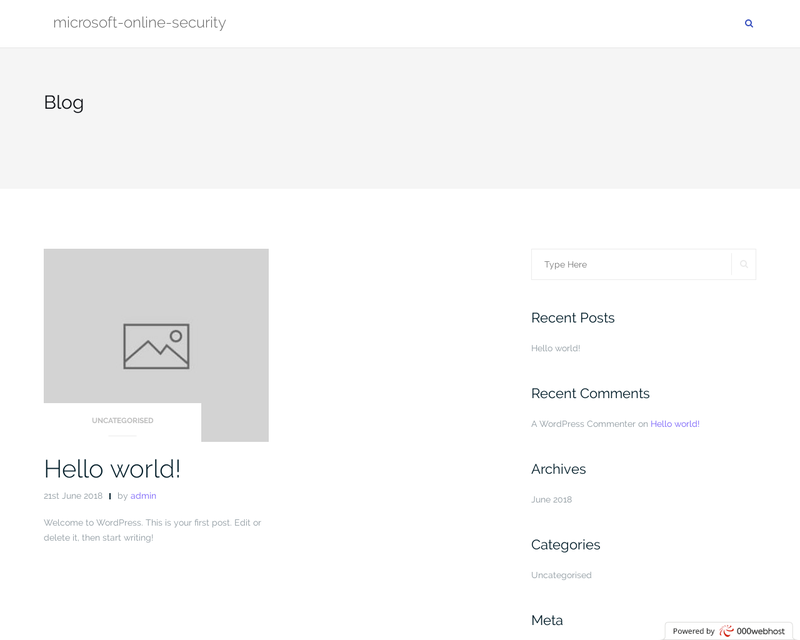Open the header search magnifier icon

point(749,23)
